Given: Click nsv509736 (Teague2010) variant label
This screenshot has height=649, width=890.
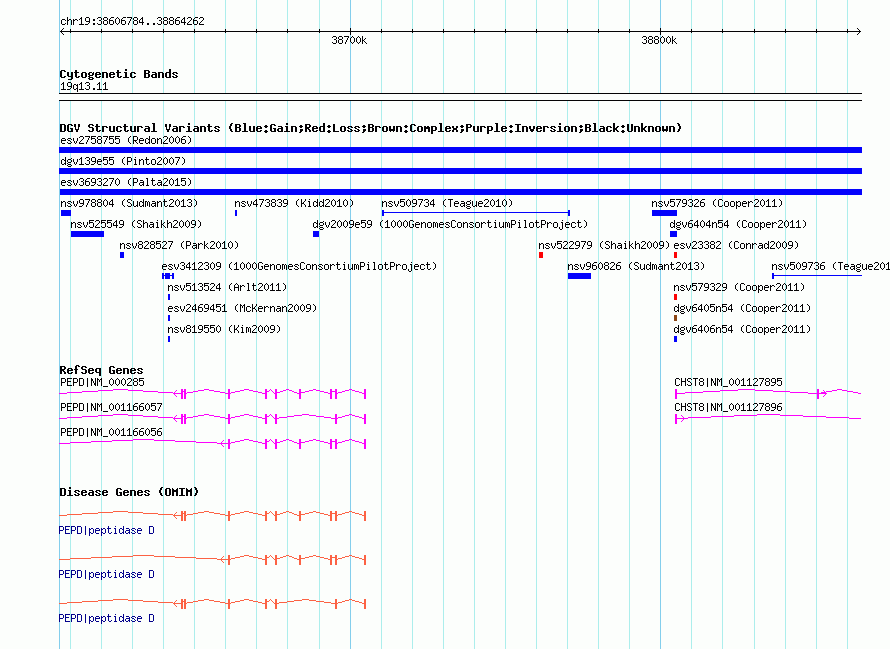Looking at the screenshot, I should click(x=830, y=266).
